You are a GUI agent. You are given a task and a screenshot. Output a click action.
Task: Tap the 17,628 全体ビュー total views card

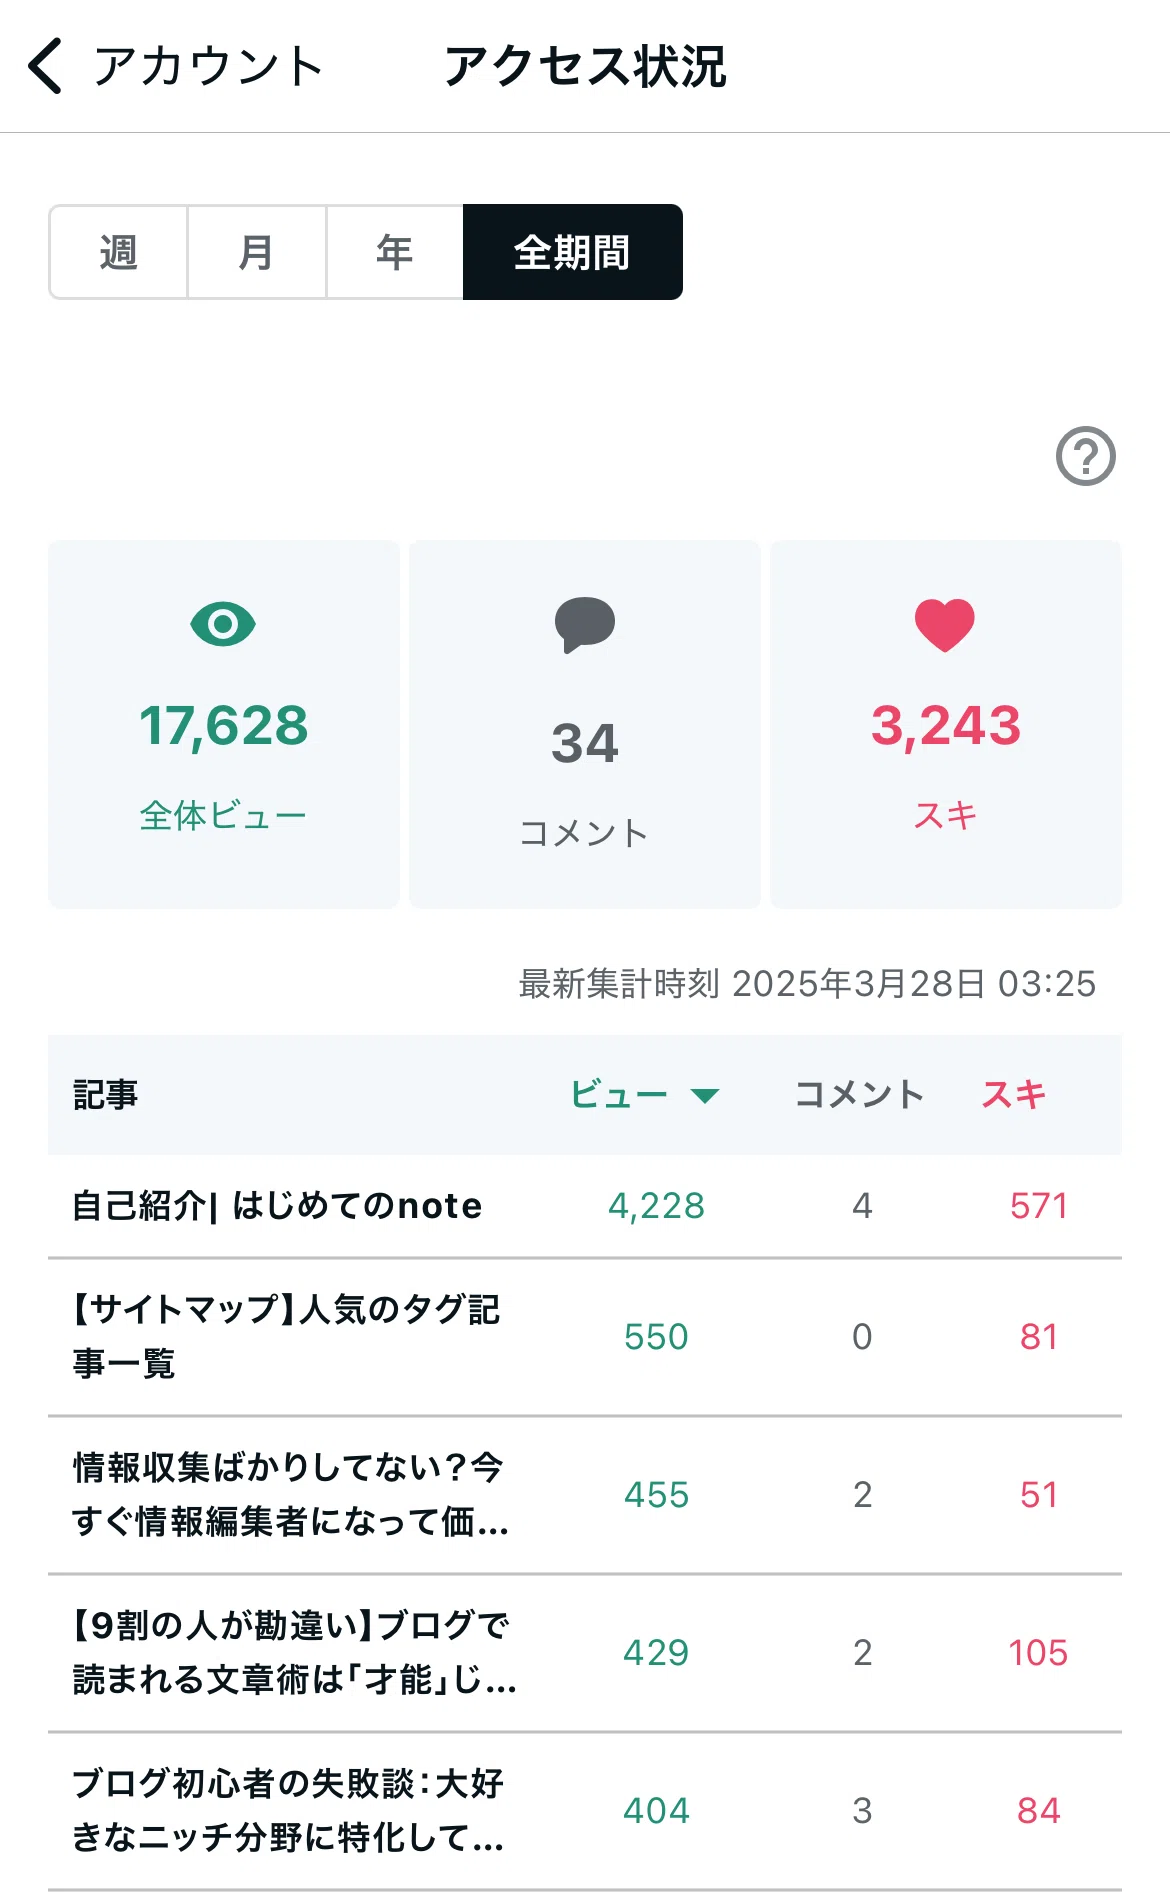(224, 724)
